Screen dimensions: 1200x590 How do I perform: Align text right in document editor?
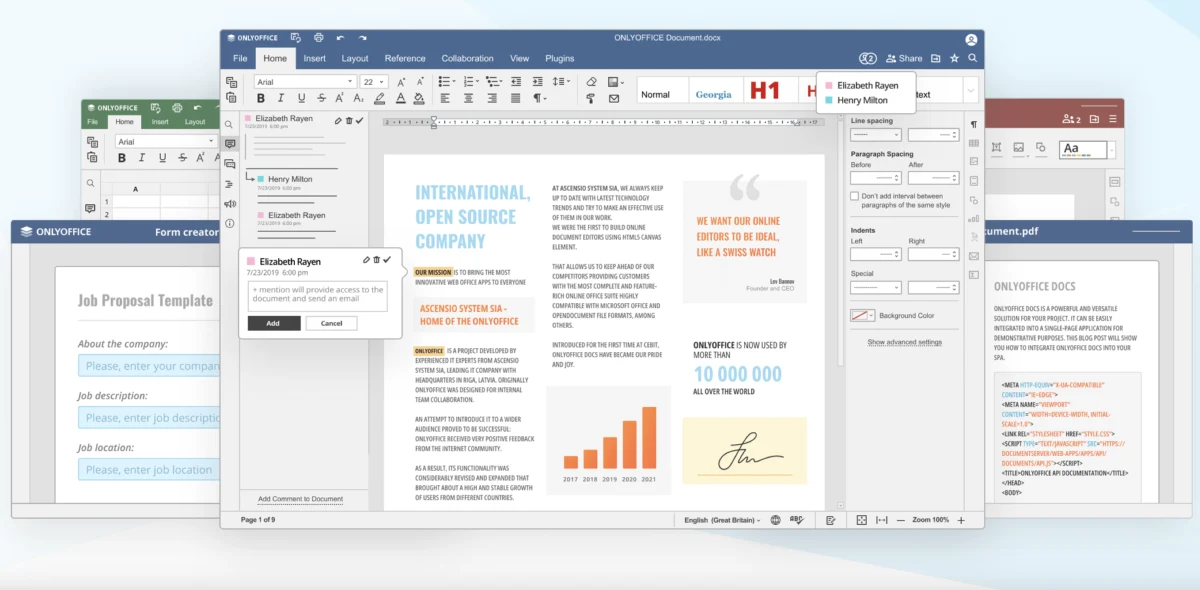point(492,98)
